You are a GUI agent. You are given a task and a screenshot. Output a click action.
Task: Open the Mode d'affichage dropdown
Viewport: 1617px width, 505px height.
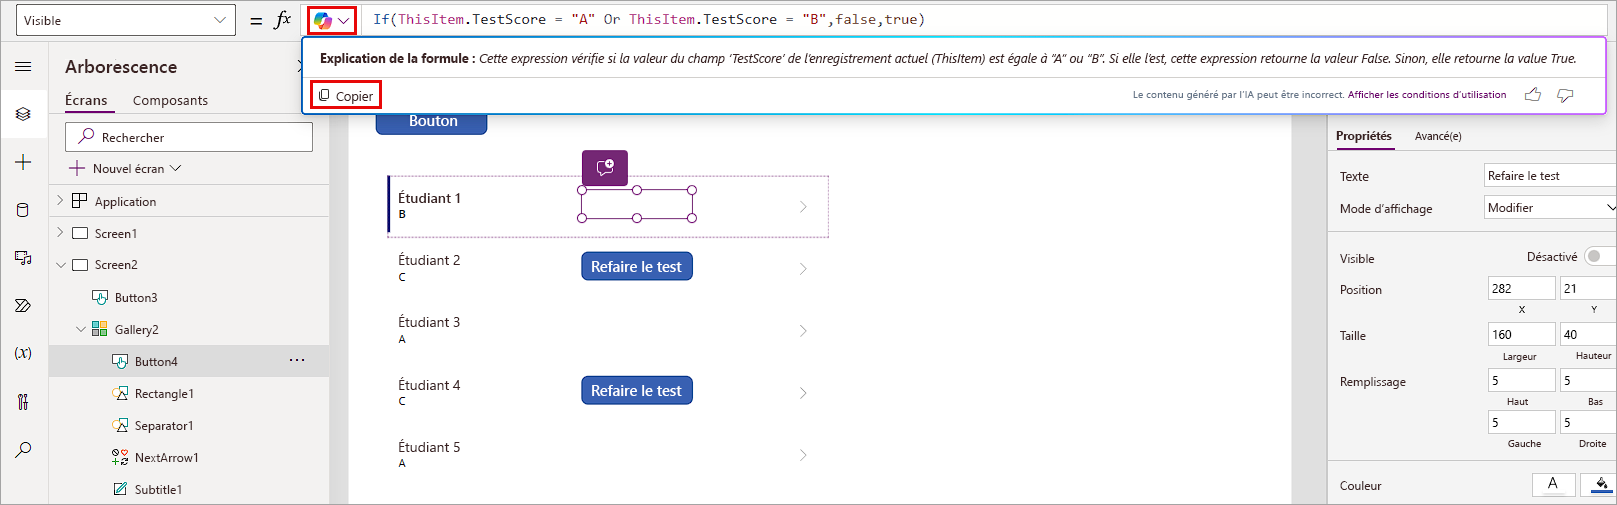click(1550, 208)
